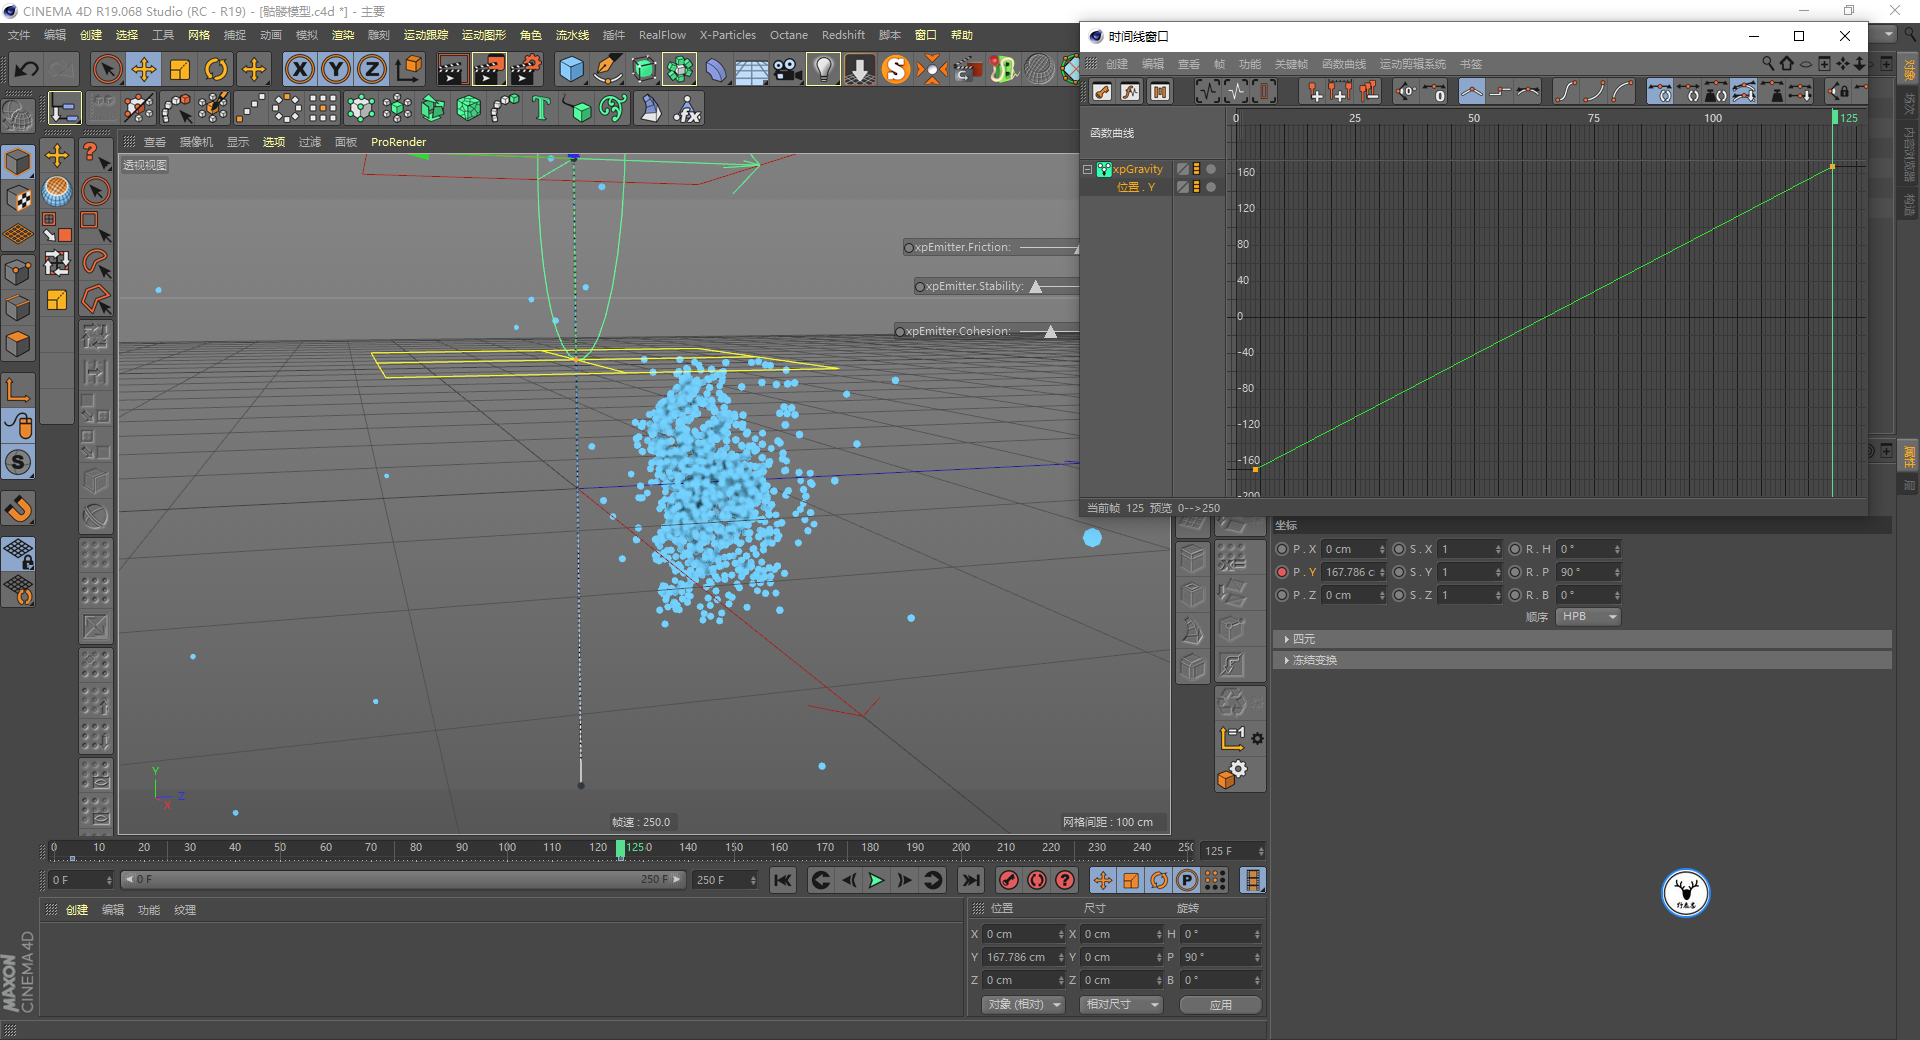Toggle P . Z keyframe circle
Viewport: 1920px width, 1040px height.
[1282, 595]
